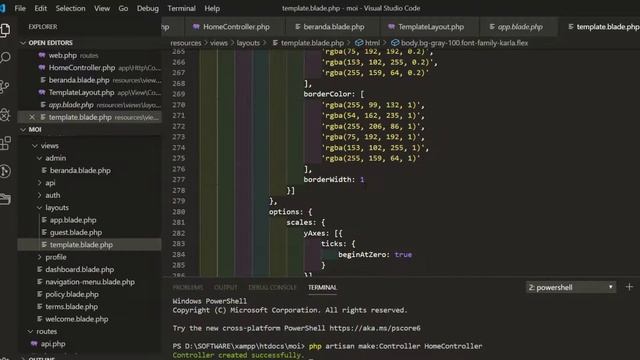Open policy.blade.php in file tree
This screenshot has width=640, height=360.
pyautogui.click(x=89, y=294)
